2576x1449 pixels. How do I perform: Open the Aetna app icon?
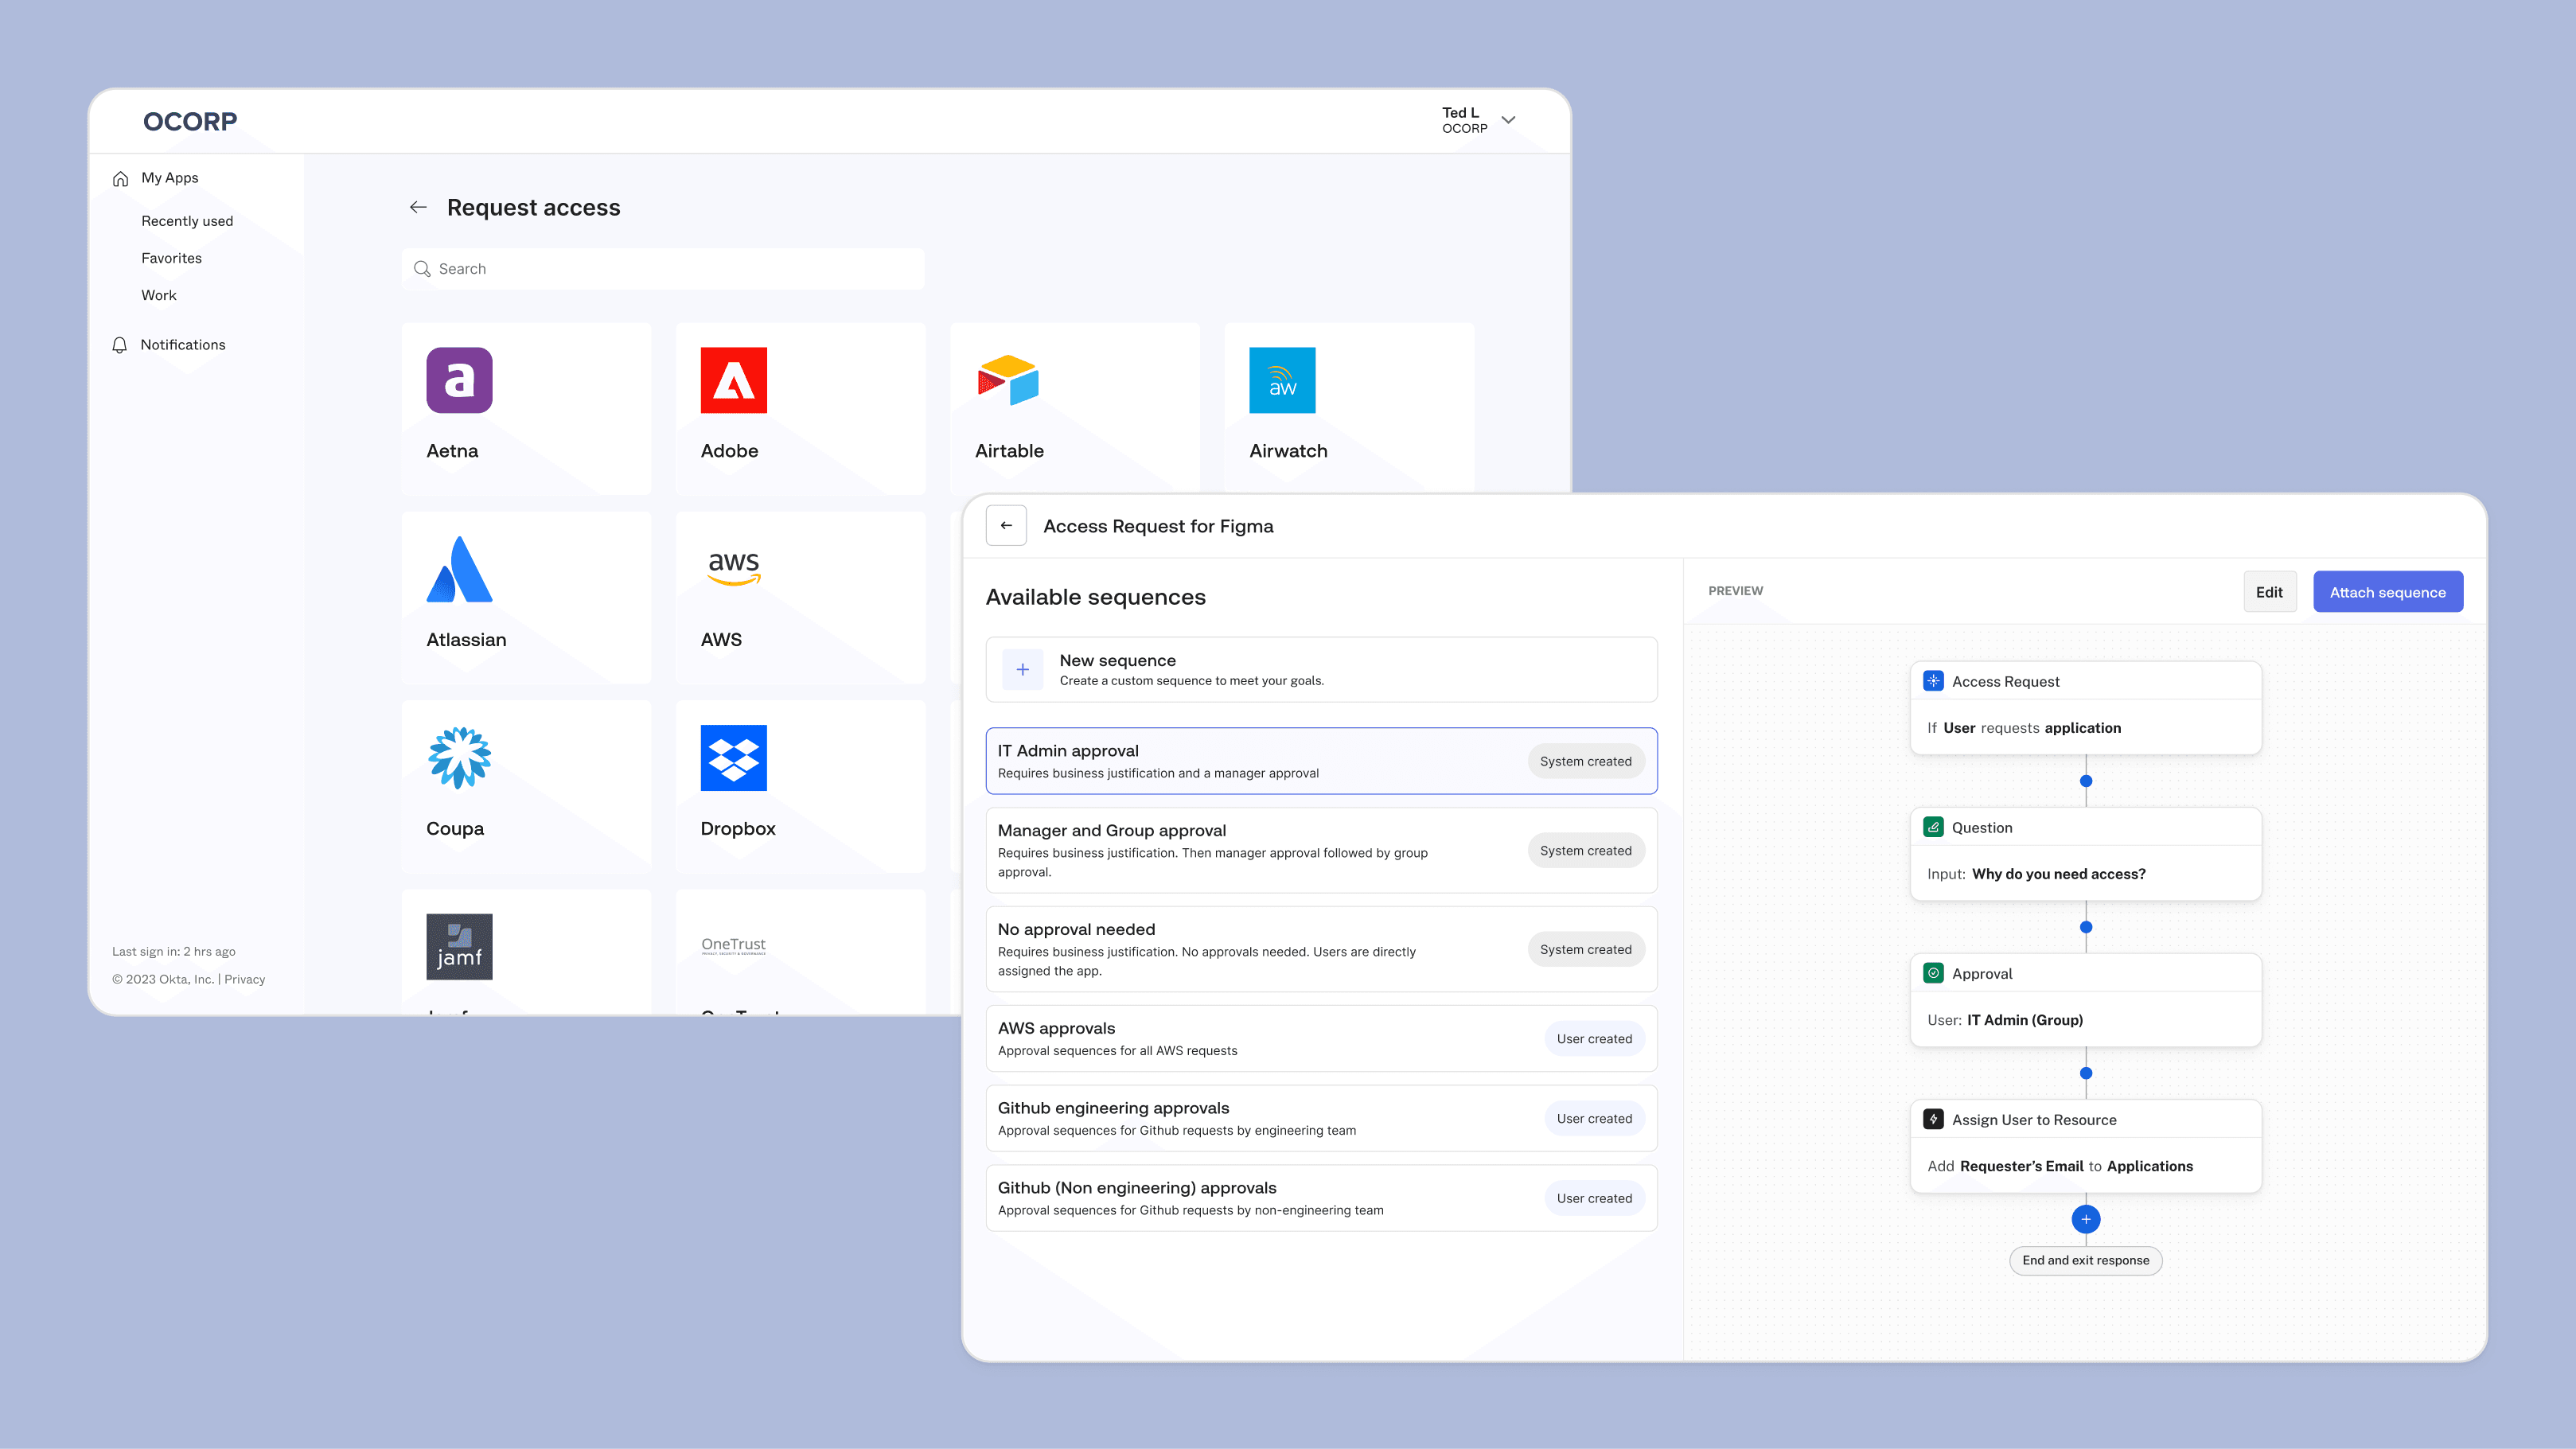pyautogui.click(x=459, y=380)
